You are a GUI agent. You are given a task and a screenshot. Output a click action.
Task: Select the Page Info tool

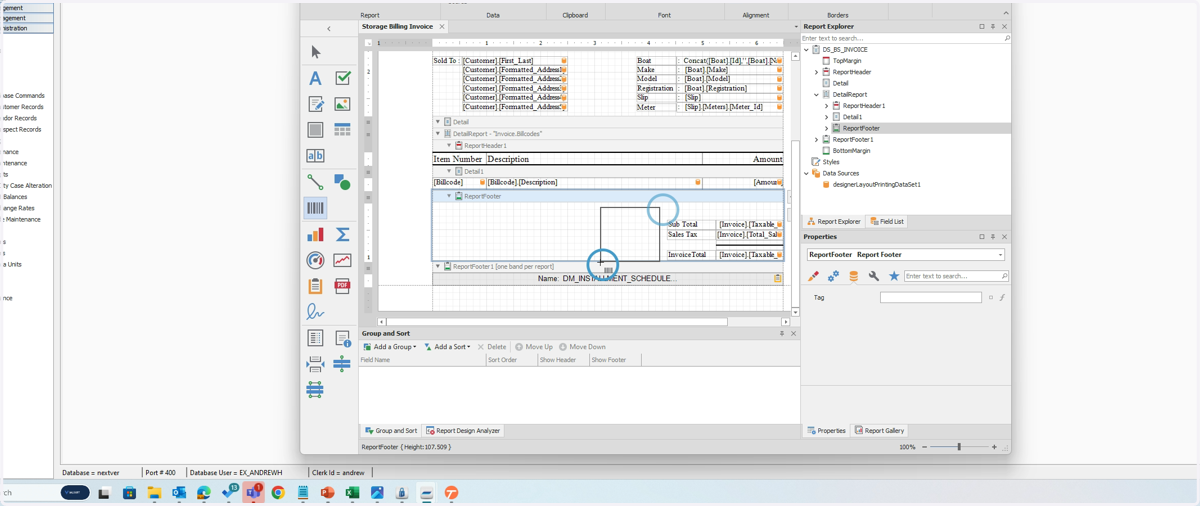342,338
